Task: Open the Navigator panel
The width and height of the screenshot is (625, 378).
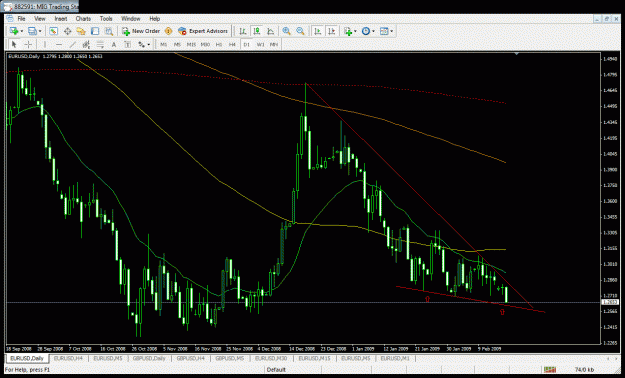Action: (x=81, y=31)
